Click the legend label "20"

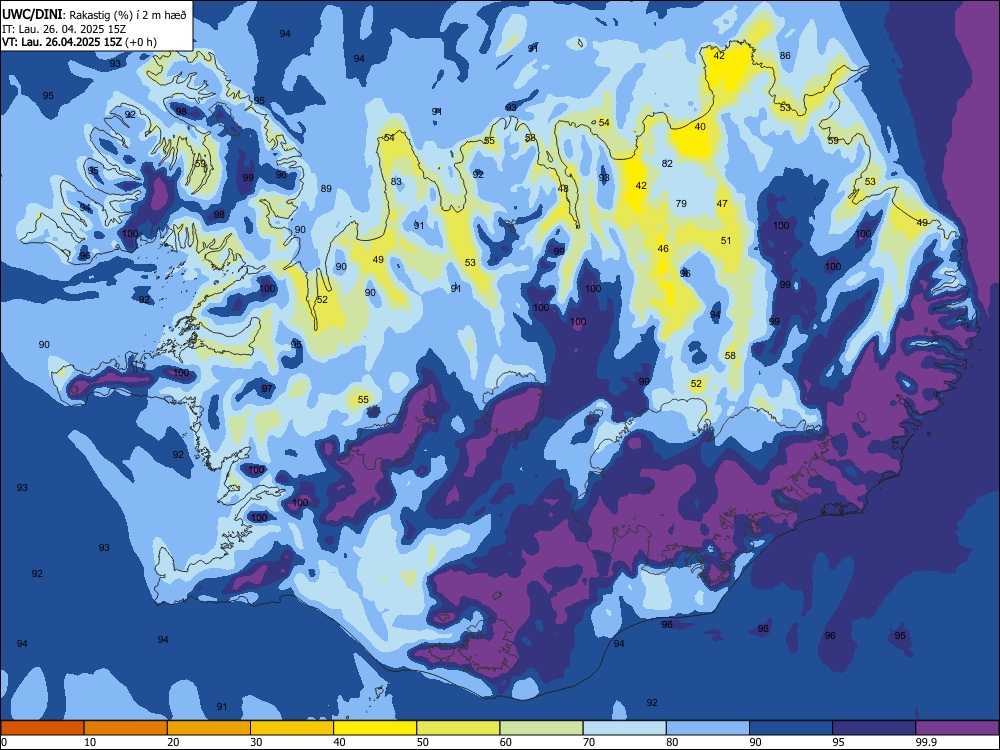click(173, 742)
